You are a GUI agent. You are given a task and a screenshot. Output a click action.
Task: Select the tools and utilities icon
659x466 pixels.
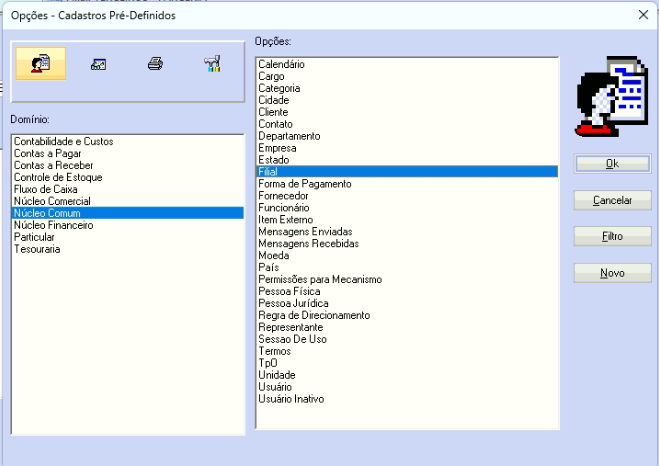212,64
